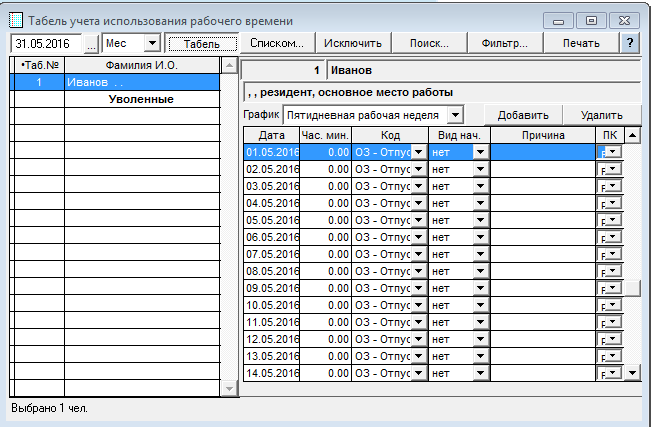Click the Печать print button
The height and width of the screenshot is (427, 651).
coord(581,43)
